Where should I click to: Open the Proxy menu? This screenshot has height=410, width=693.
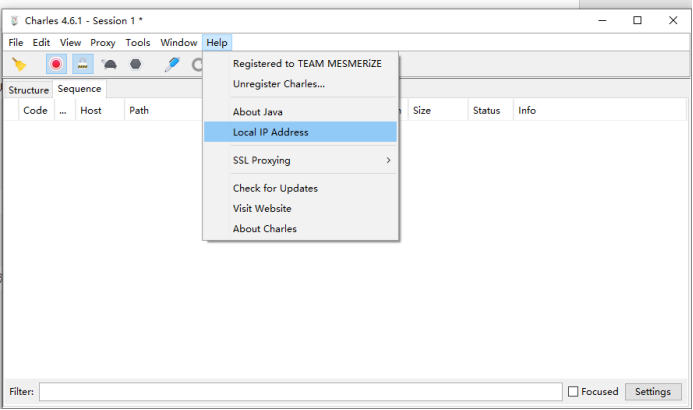tap(103, 43)
